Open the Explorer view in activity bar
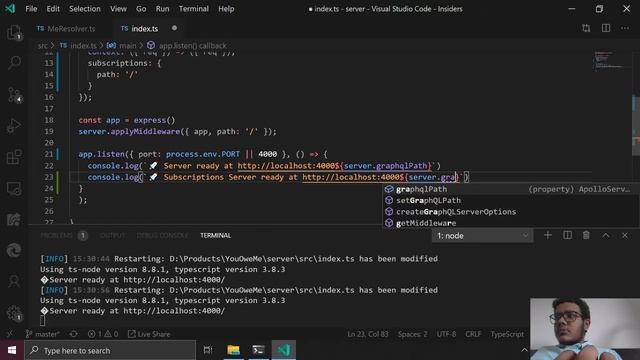This screenshot has height=360, width=640. (15, 32)
